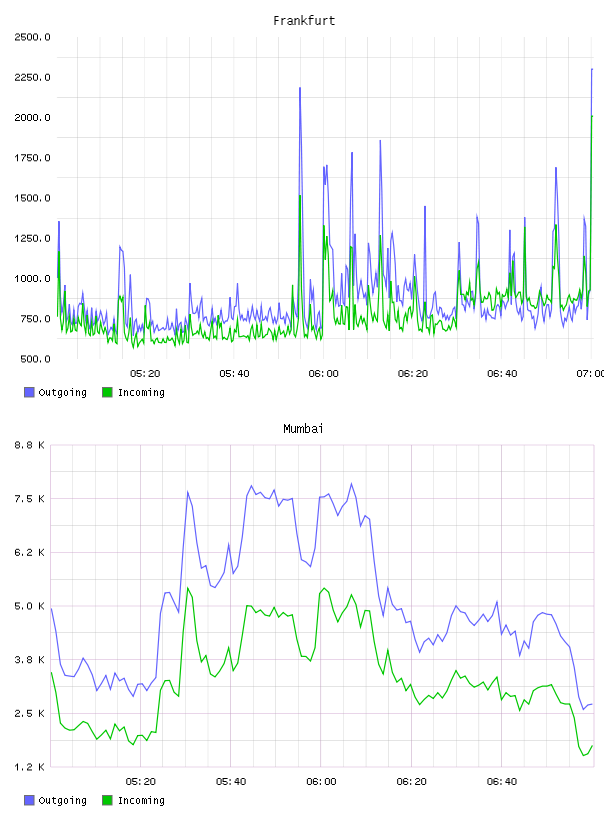
Task: Click the 1.2 K y-axis label
Action: pos(30,767)
